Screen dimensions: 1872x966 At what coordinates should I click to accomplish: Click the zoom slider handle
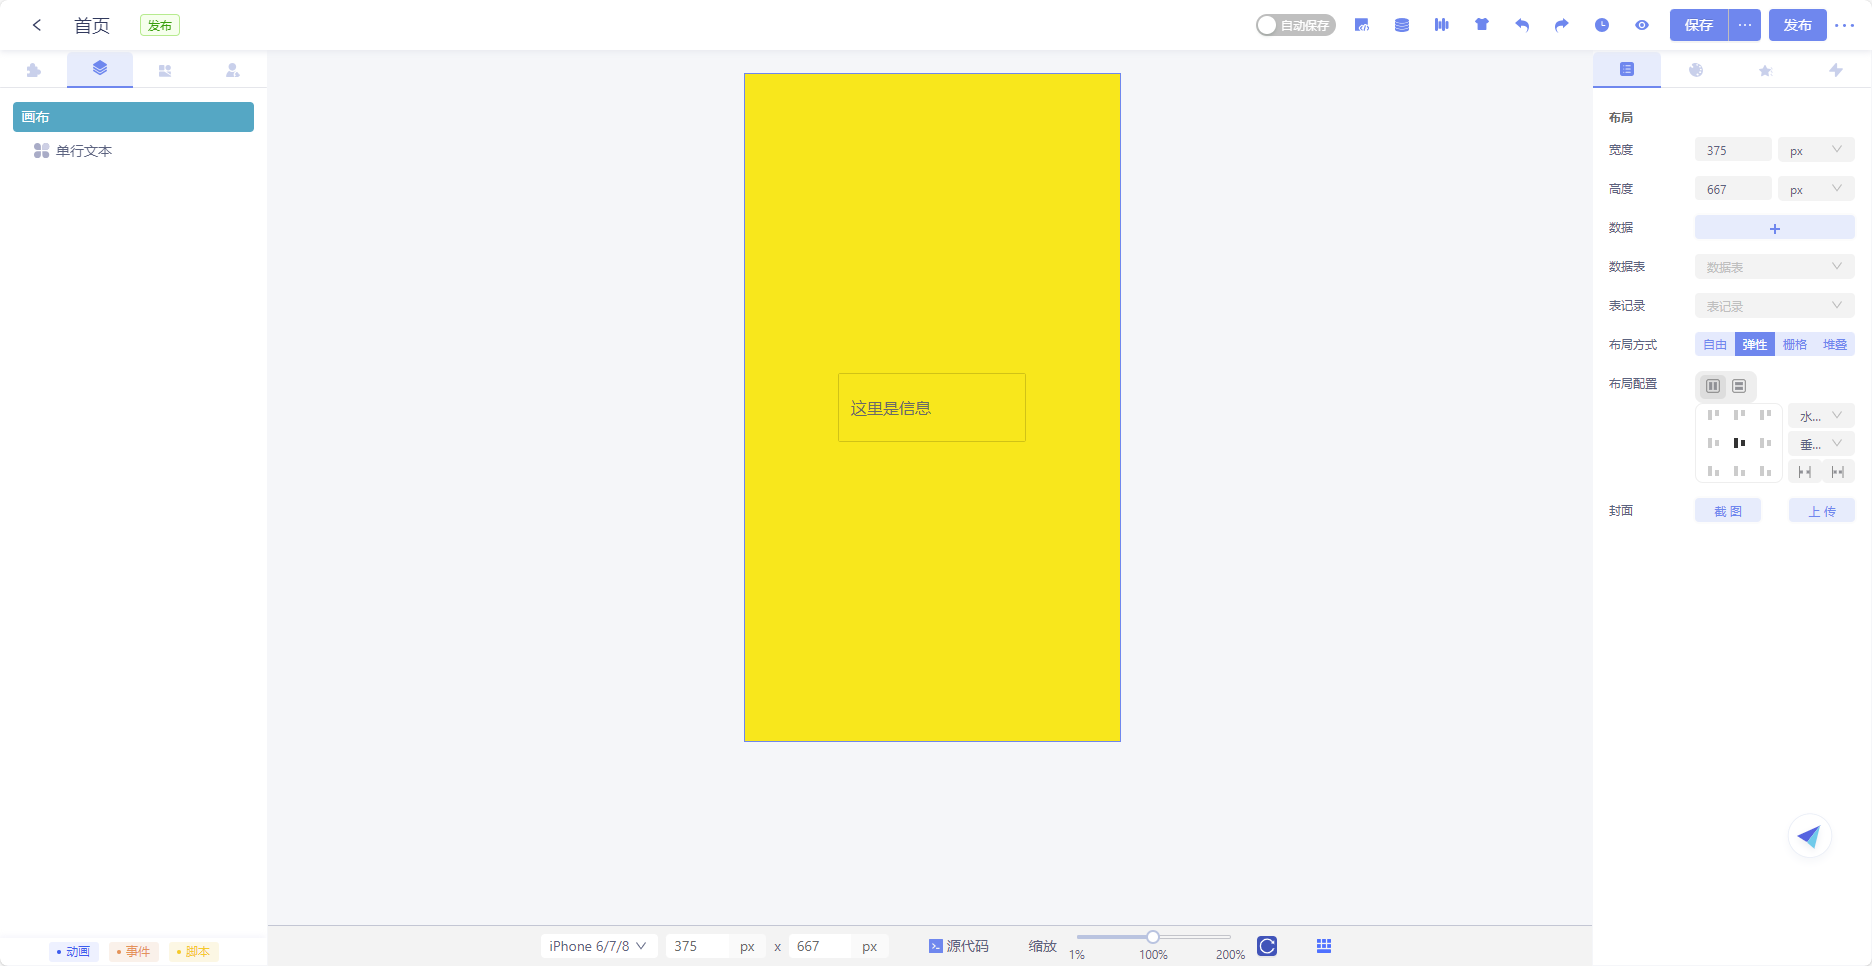tap(1153, 937)
